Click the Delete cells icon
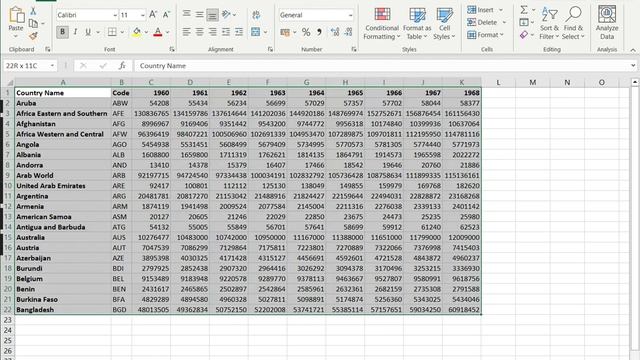This screenshot has height=360, width=640. (471, 22)
